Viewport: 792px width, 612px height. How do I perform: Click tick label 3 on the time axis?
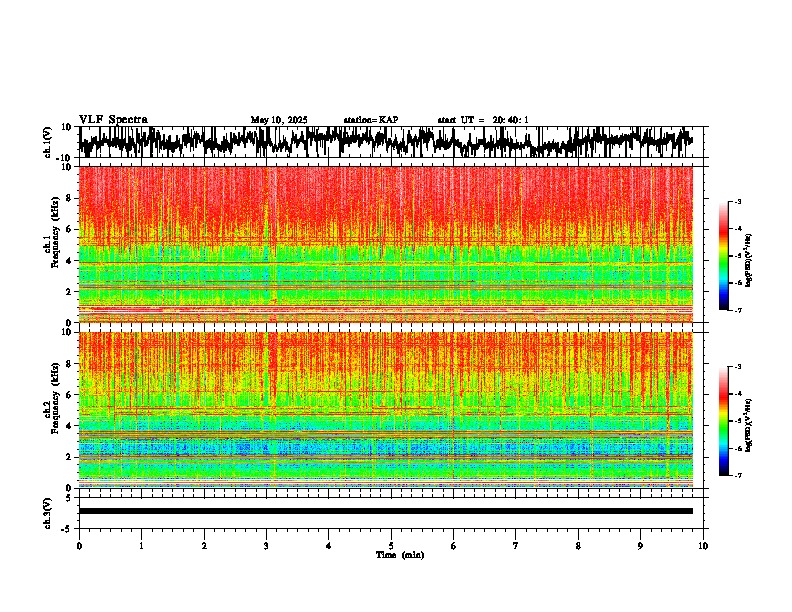click(266, 546)
